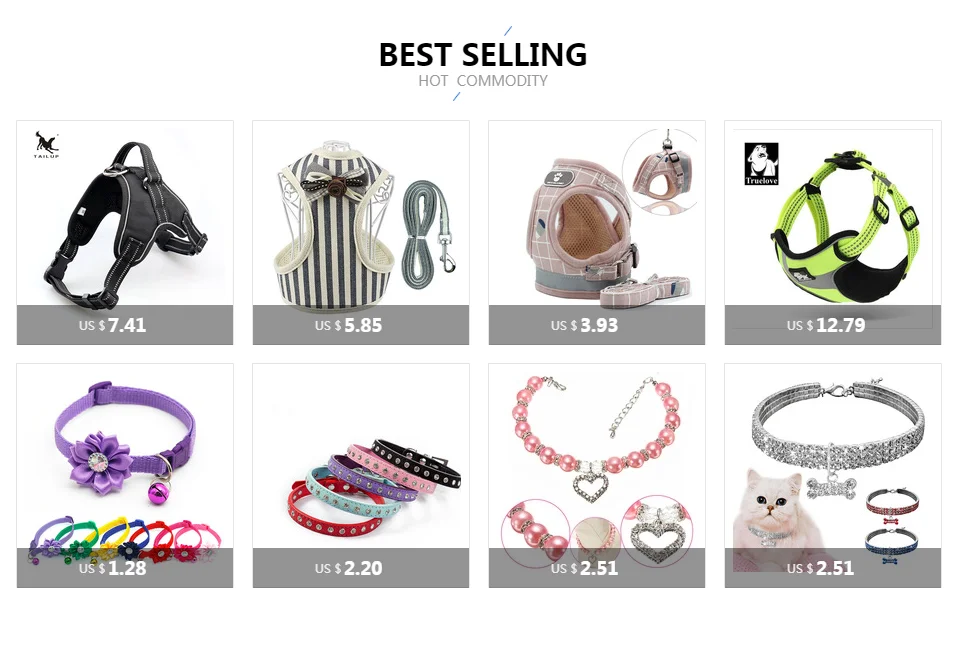The width and height of the screenshot is (958, 646).
Task: Click the TAILUP brand logo icon
Action: (x=46, y=145)
